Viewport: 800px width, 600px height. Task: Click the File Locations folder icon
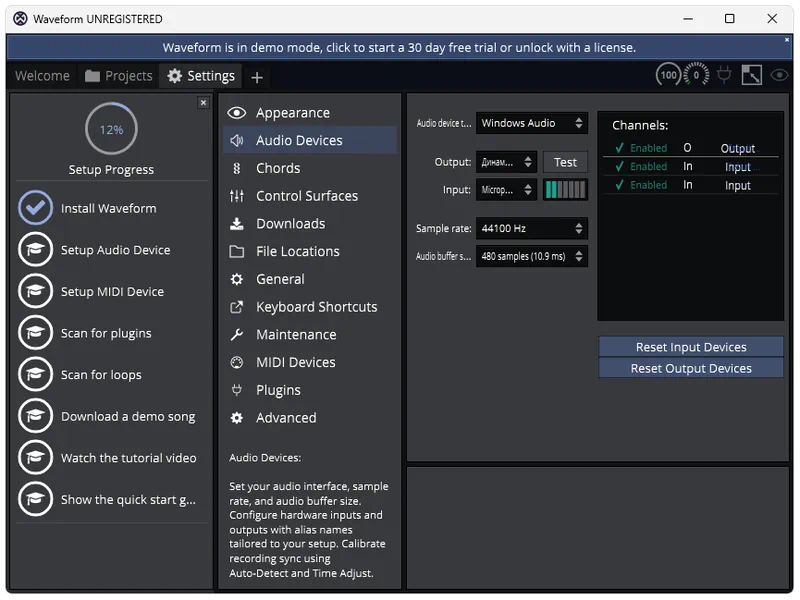(236, 252)
